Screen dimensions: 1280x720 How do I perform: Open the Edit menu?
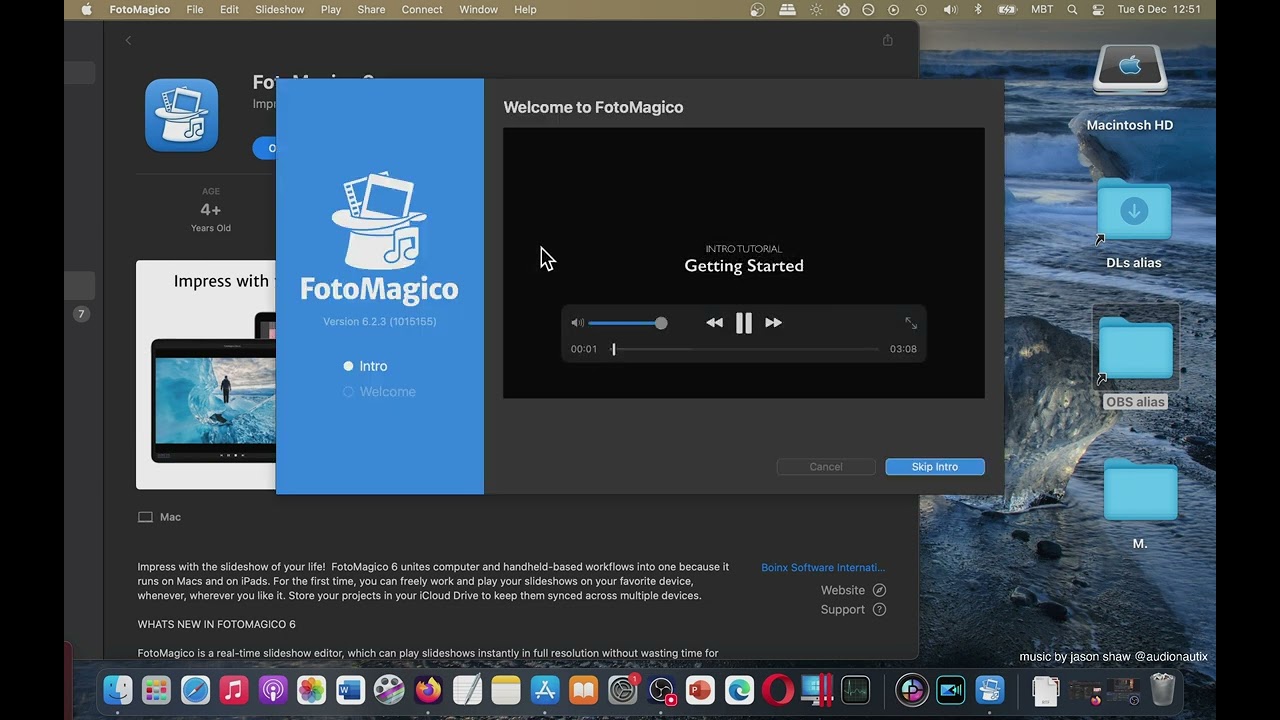coord(229,9)
